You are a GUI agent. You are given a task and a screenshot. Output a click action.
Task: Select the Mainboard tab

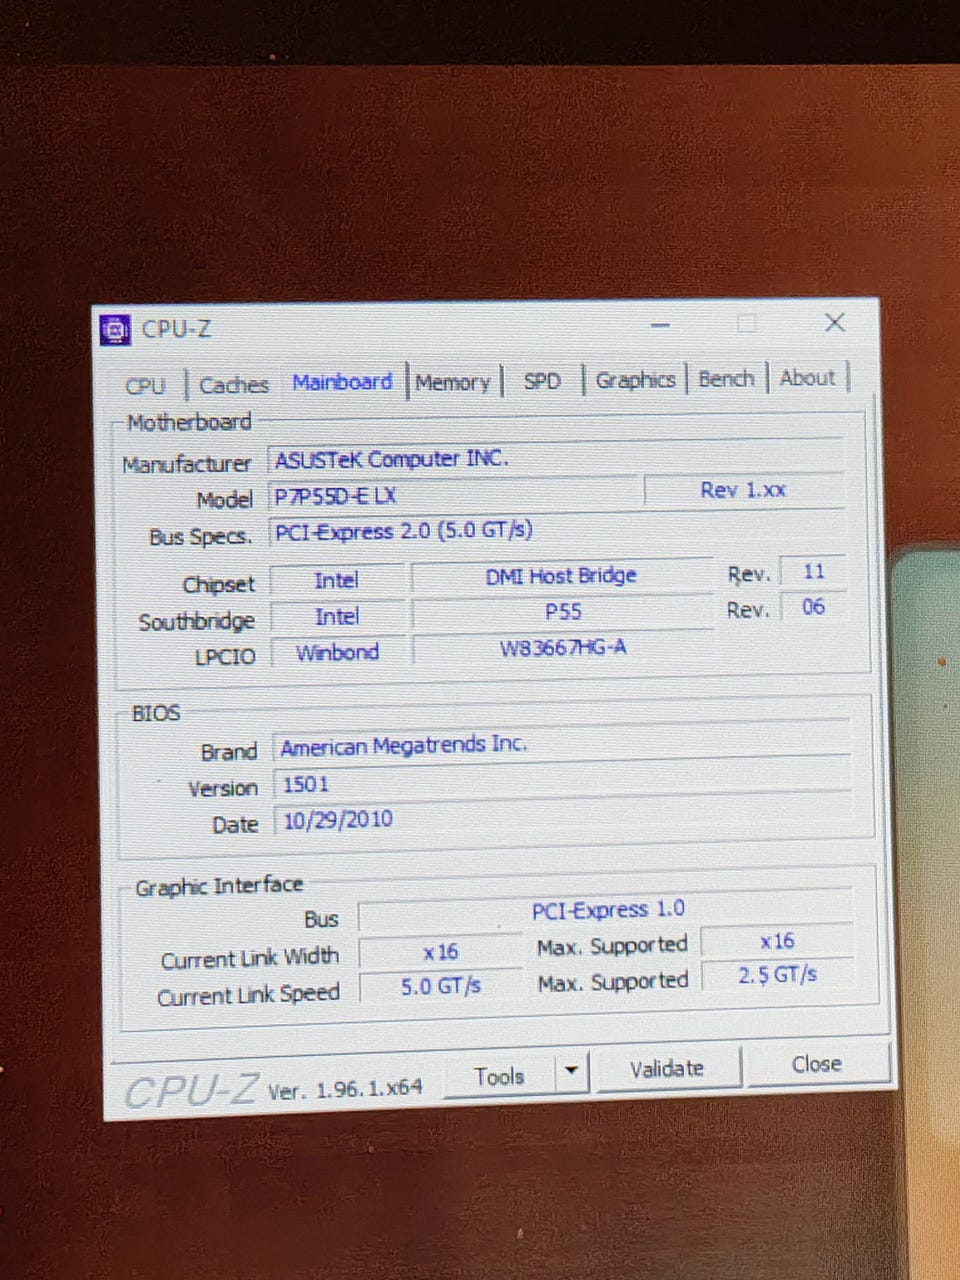click(x=342, y=382)
